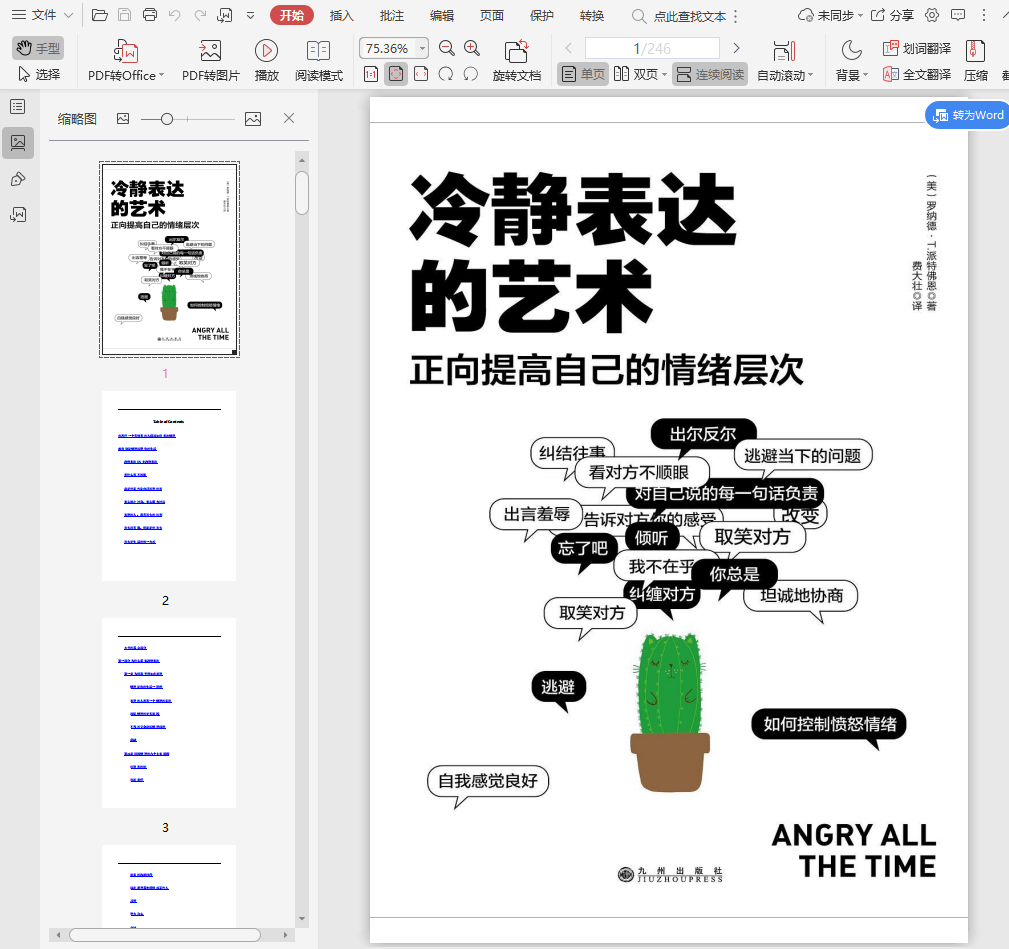This screenshot has width=1009, height=949.
Task: Open the 文件 menu
Action: [x=42, y=15]
